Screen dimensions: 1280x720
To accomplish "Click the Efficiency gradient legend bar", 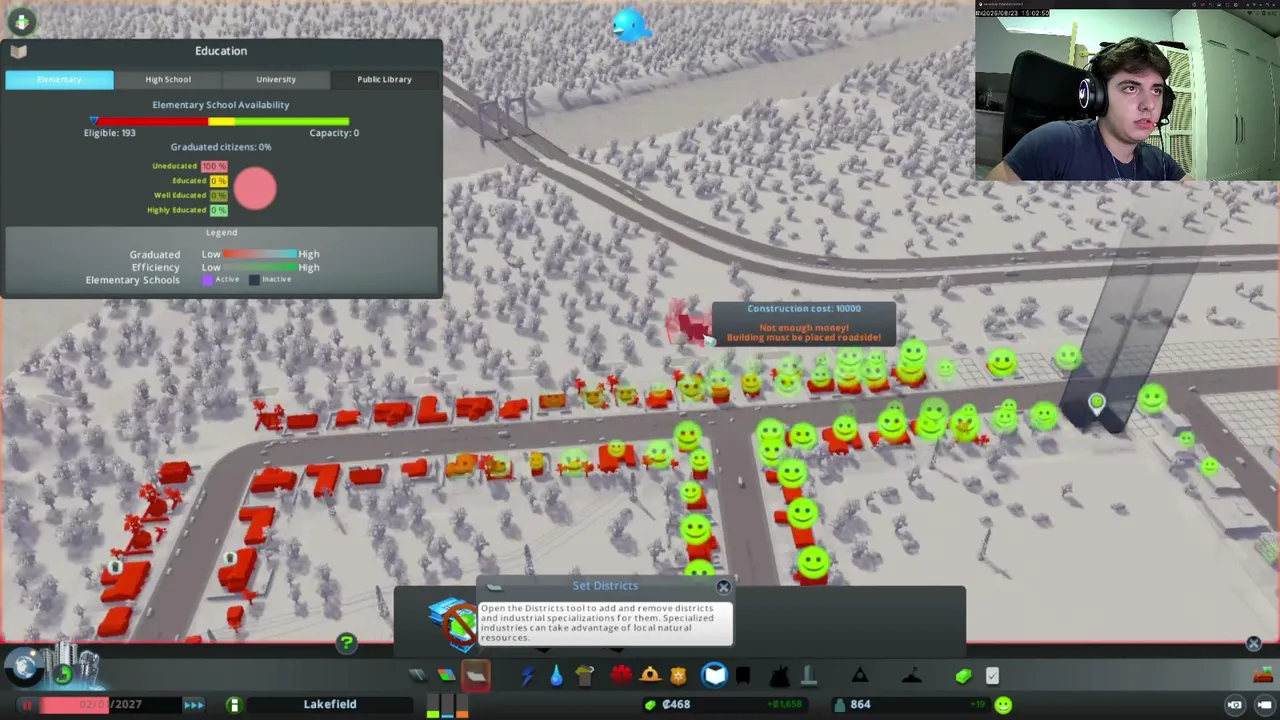I will [260, 267].
